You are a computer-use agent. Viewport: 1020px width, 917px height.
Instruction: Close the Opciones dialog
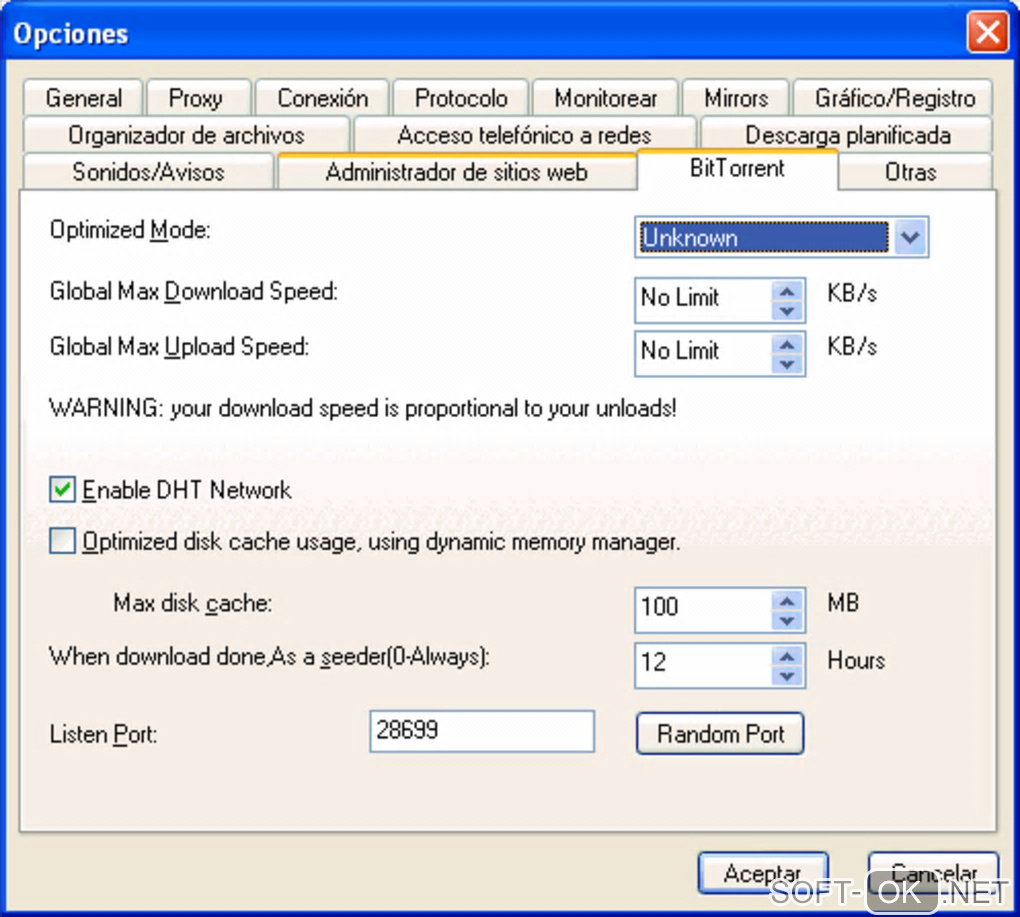pyautogui.click(x=987, y=31)
